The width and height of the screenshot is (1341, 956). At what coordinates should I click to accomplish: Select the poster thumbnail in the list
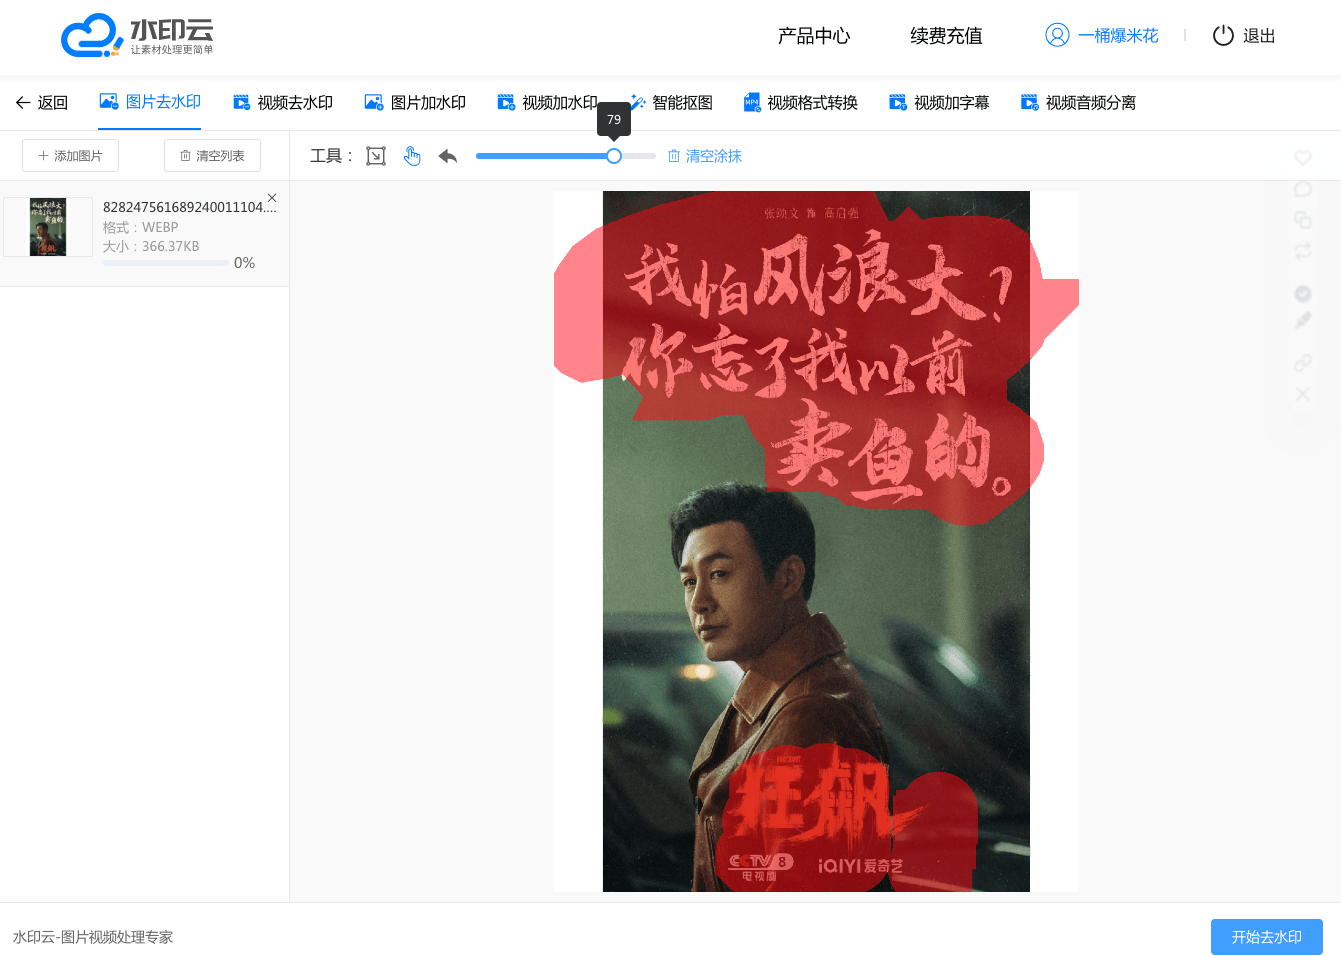click(x=48, y=227)
